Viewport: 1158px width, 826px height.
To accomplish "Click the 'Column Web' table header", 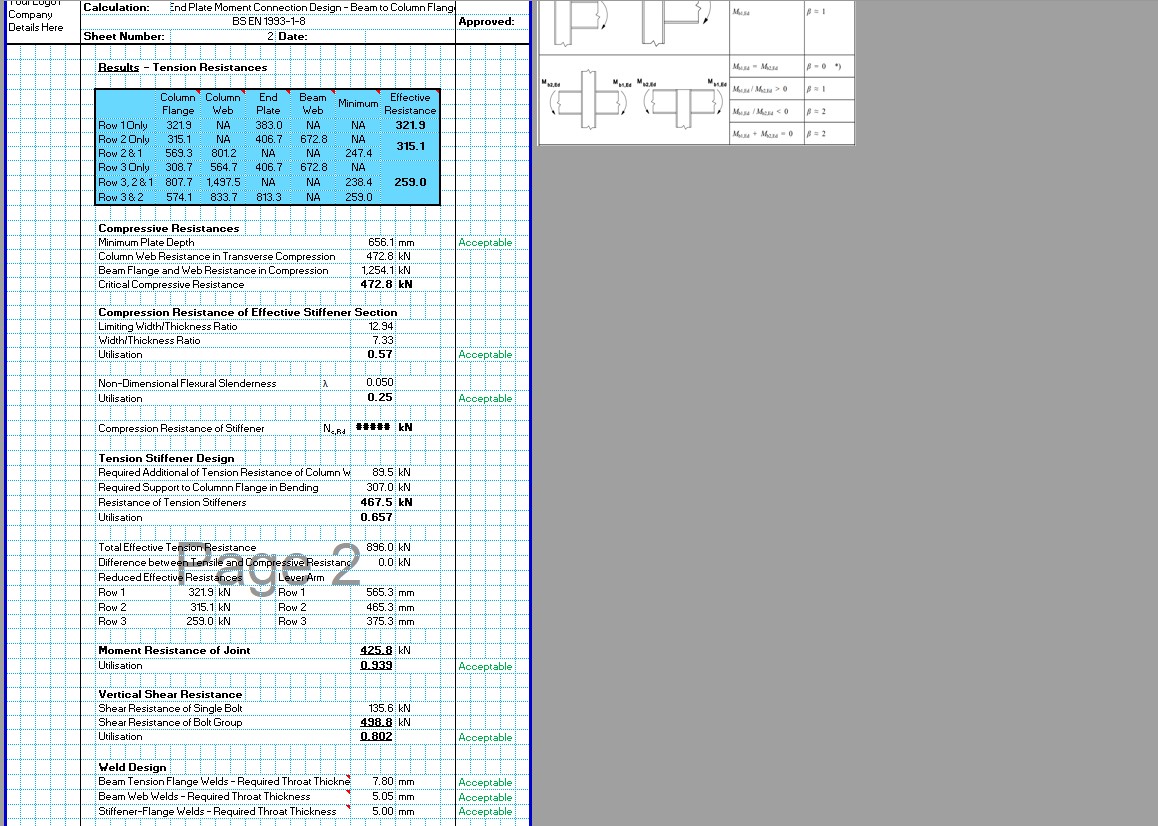I will (x=223, y=104).
